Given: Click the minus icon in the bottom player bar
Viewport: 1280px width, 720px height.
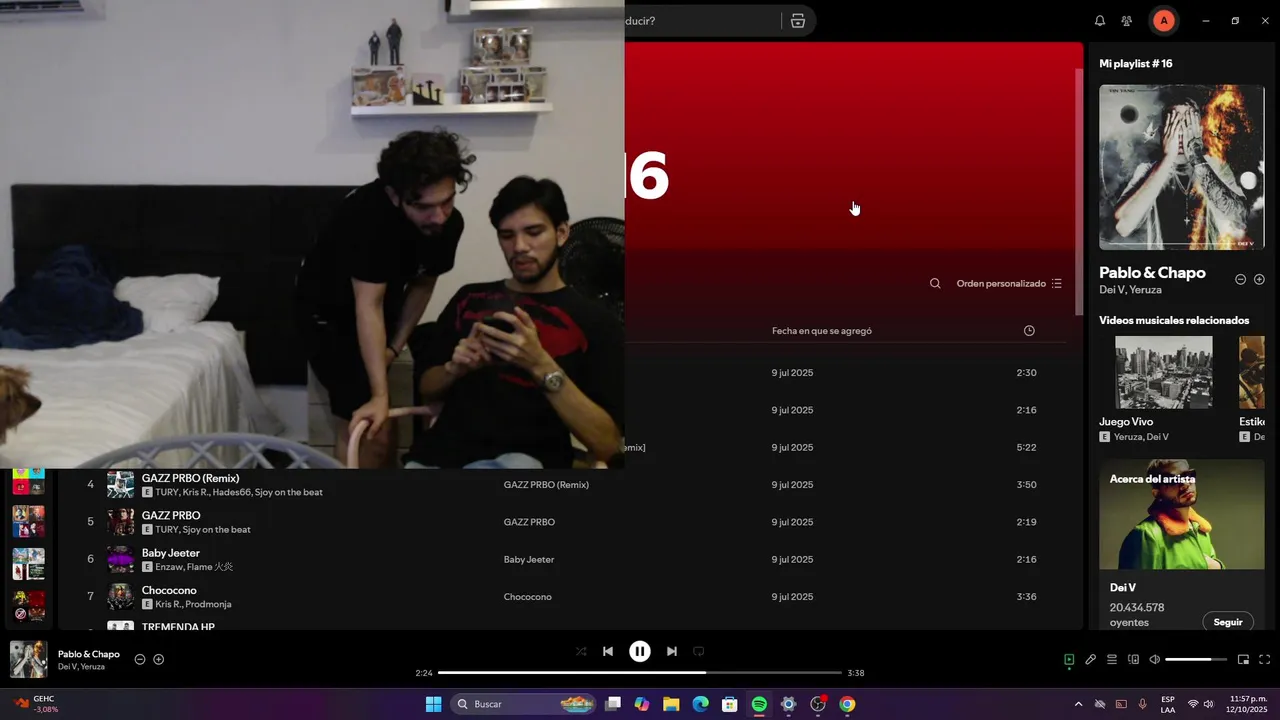Looking at the screenshot, I should point(140,659).
